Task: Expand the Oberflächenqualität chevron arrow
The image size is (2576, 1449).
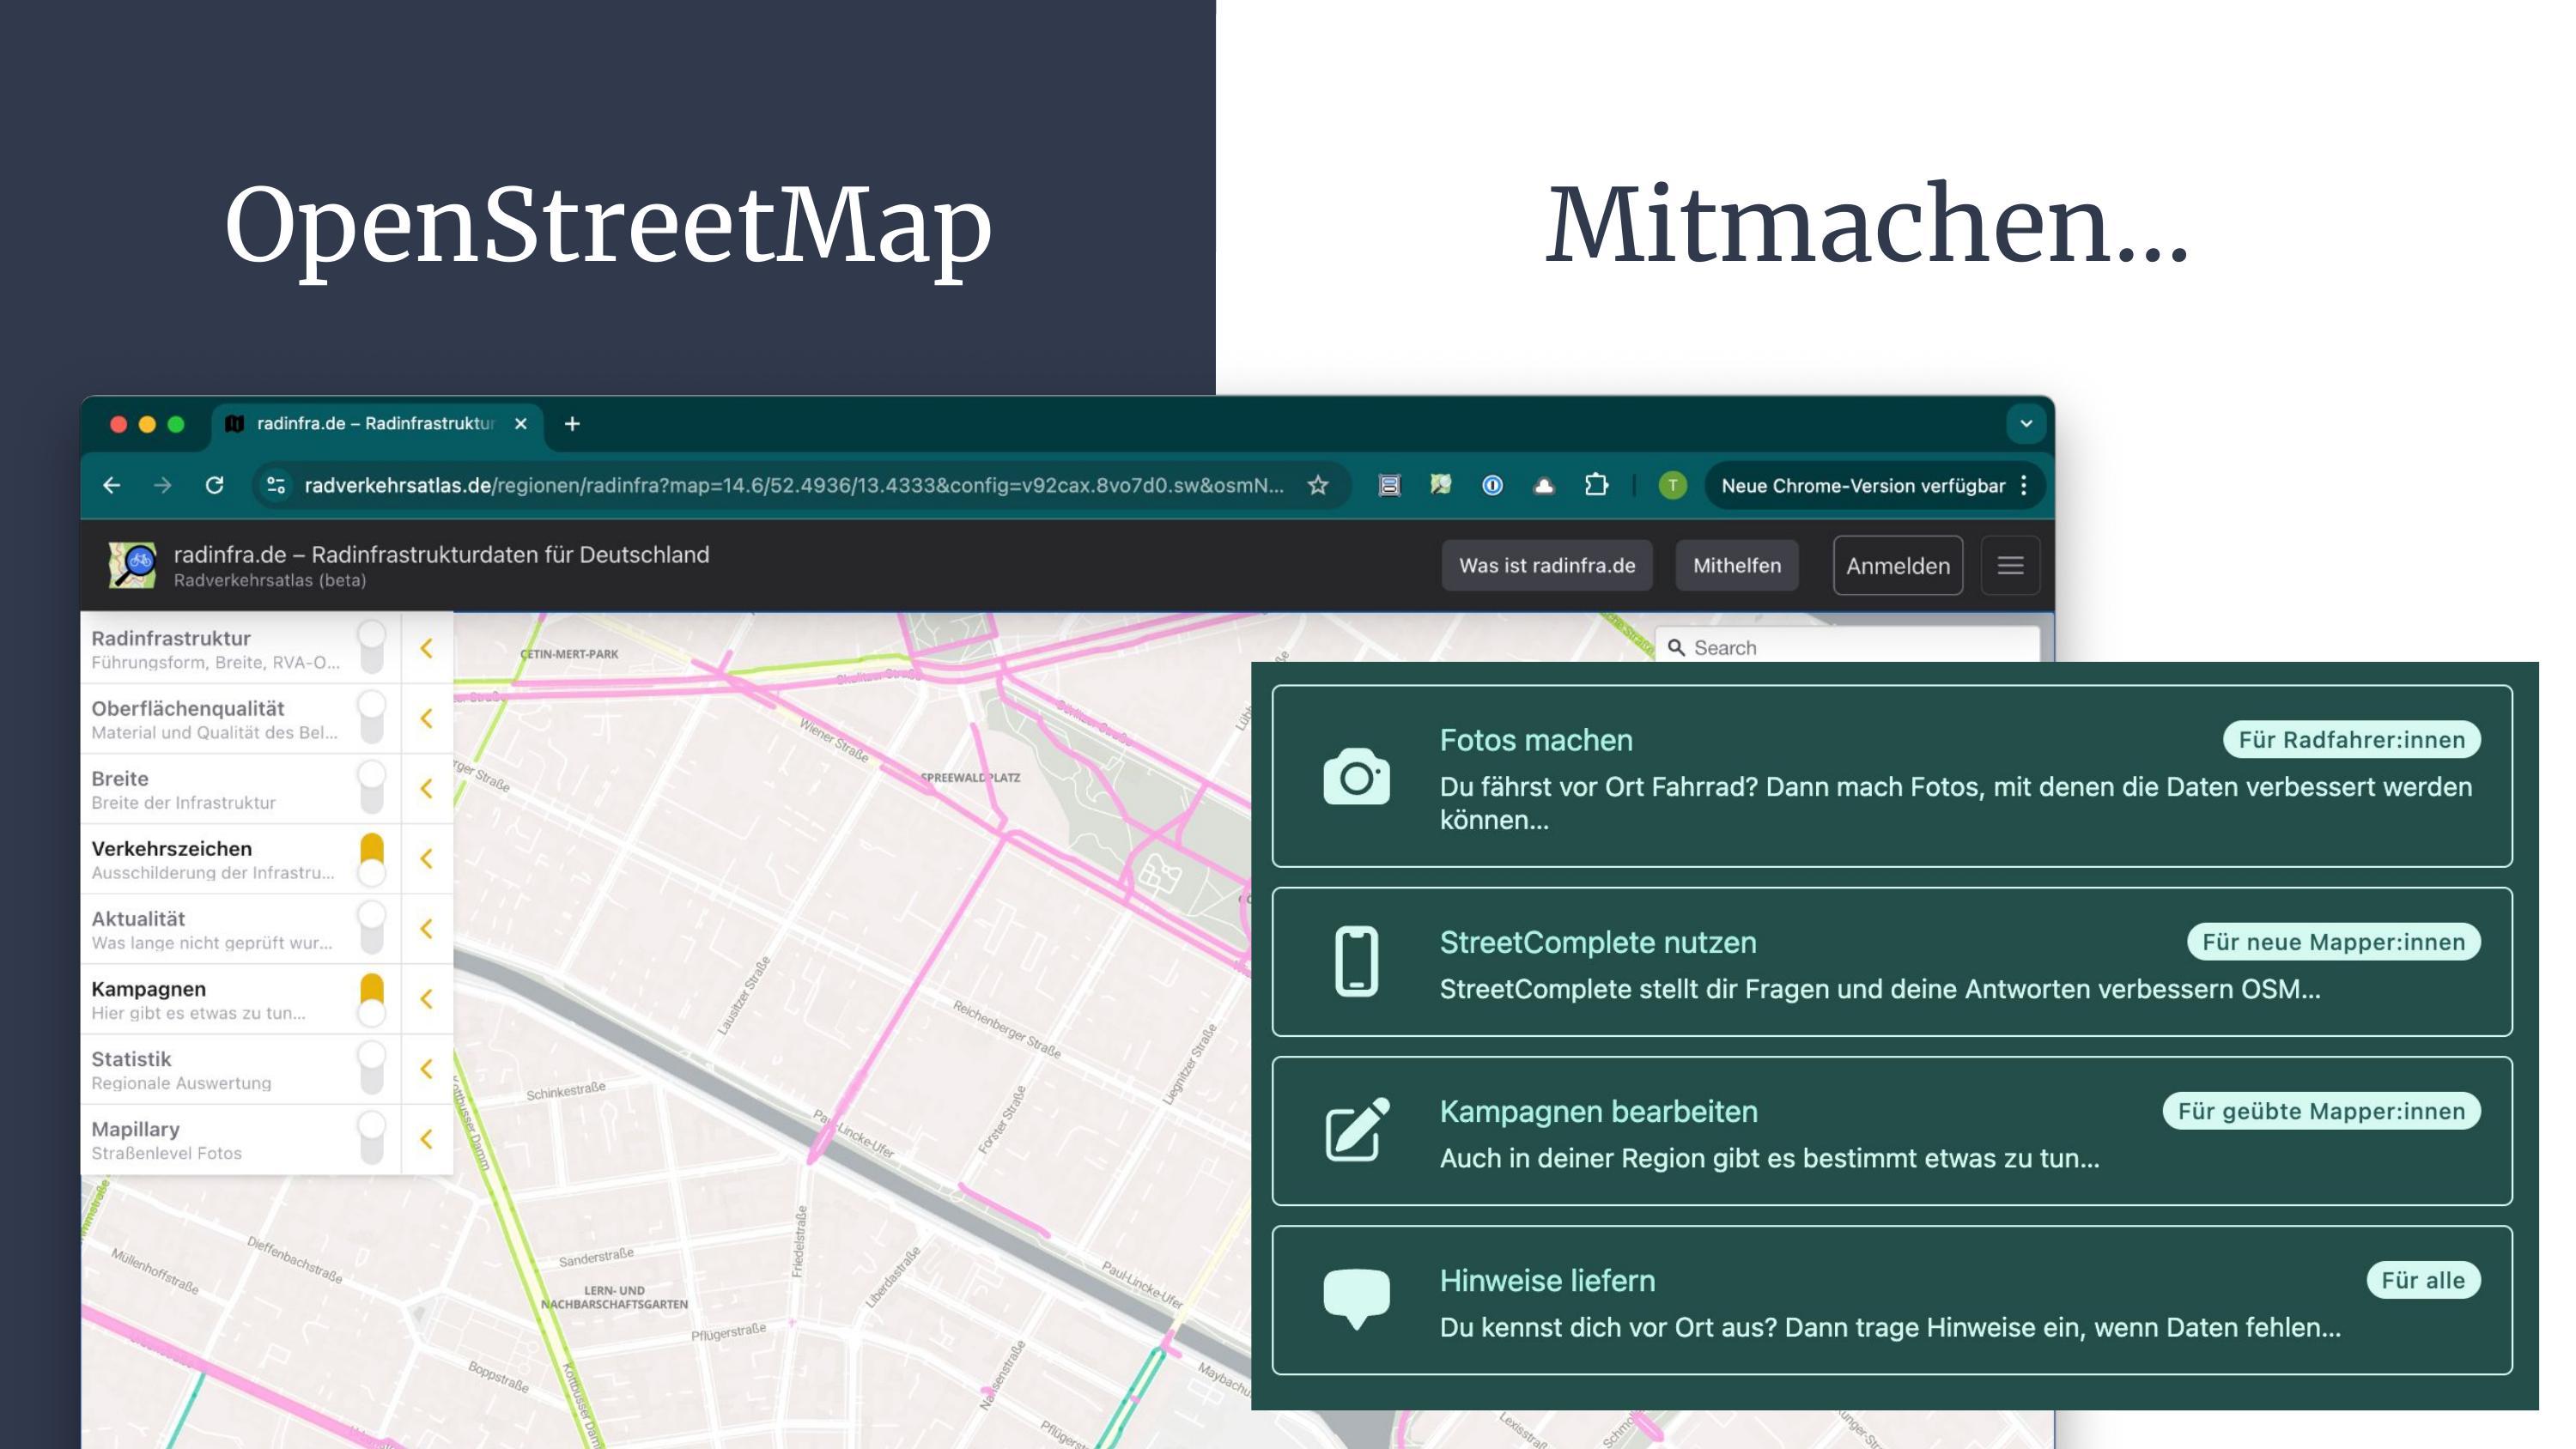Action: pos(427,719)
